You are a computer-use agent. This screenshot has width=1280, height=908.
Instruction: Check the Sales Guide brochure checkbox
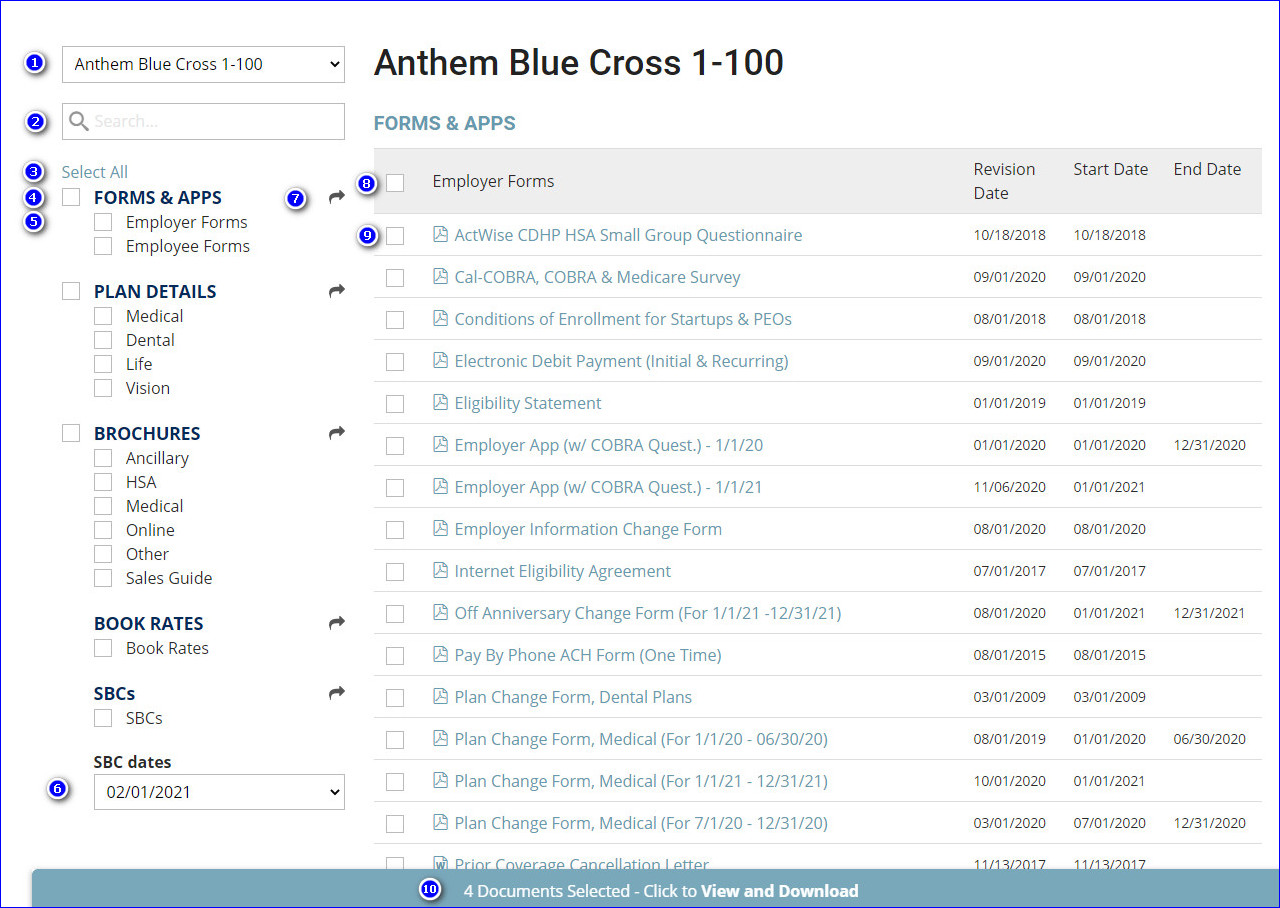pos(103,578)
